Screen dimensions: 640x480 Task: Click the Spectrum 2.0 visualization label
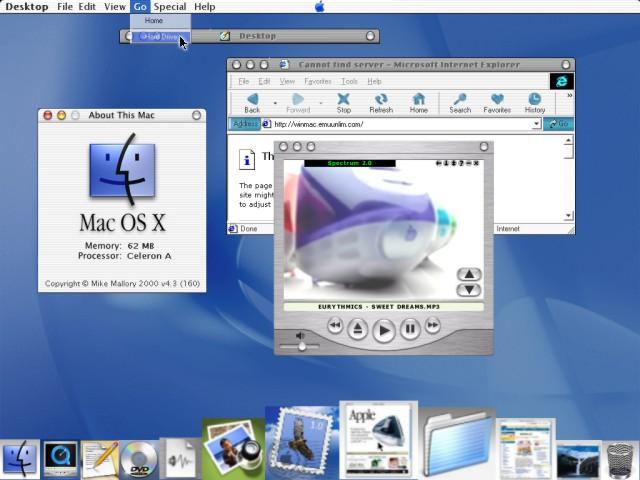pos(350,163)
